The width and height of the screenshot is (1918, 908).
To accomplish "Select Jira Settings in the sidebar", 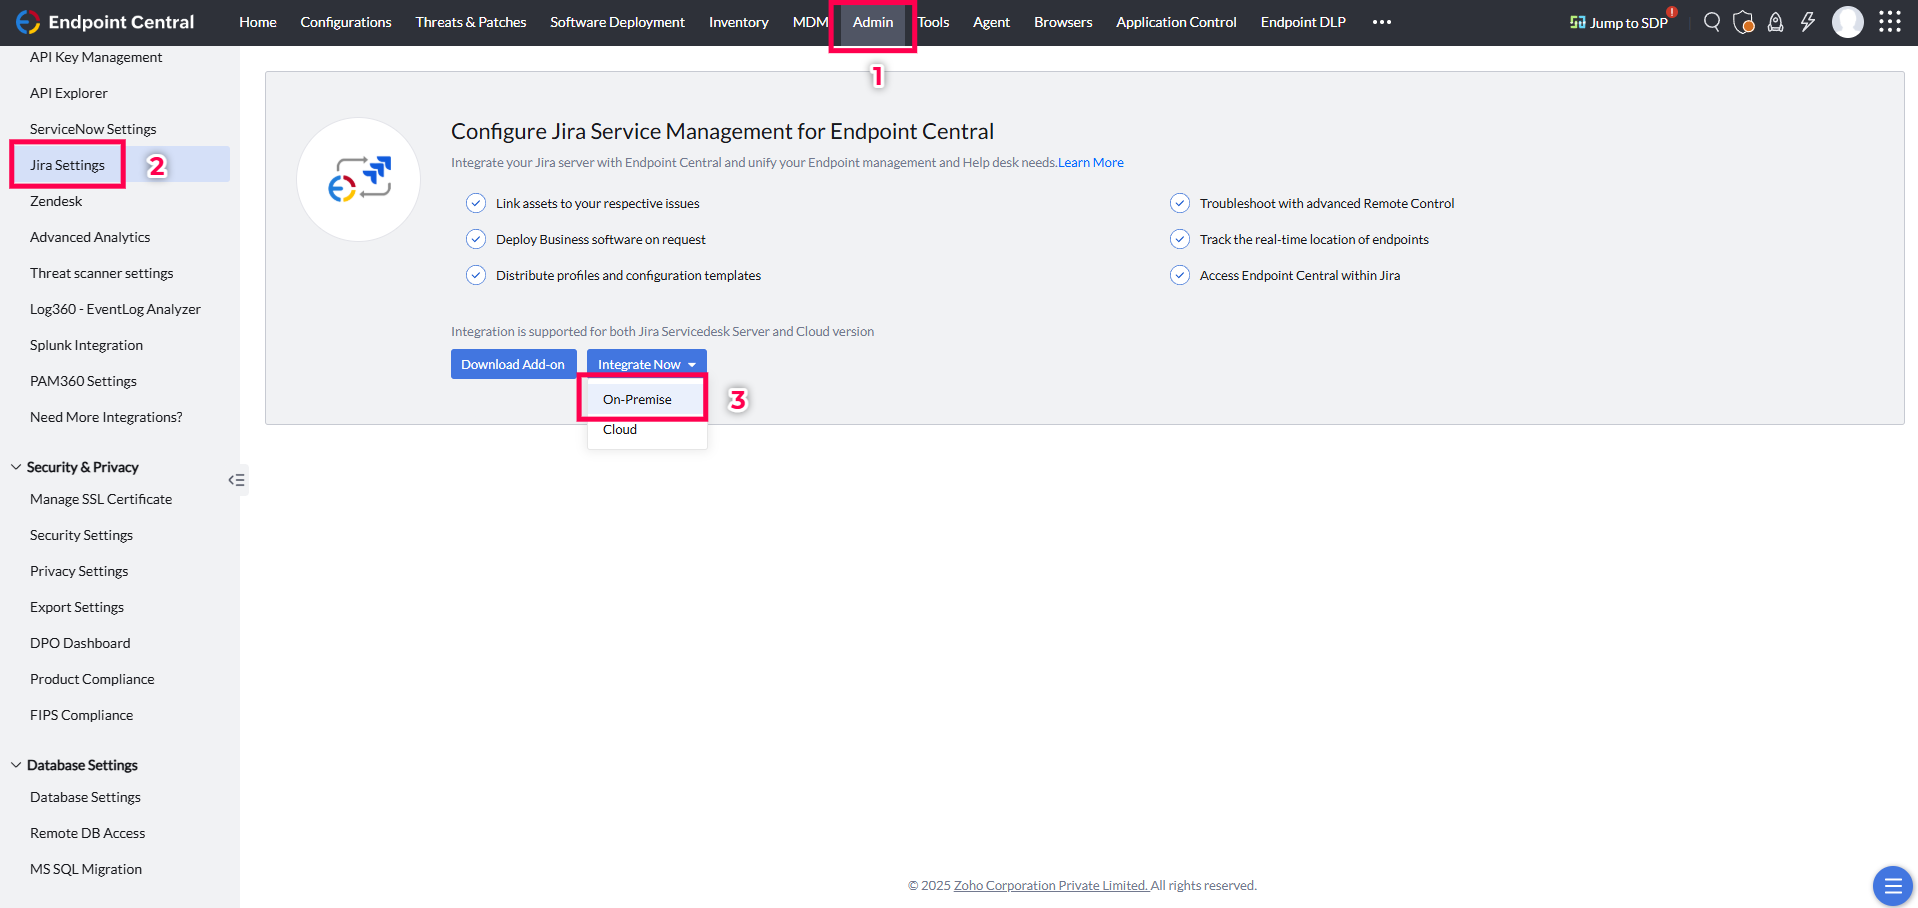I will coord(67,165).
